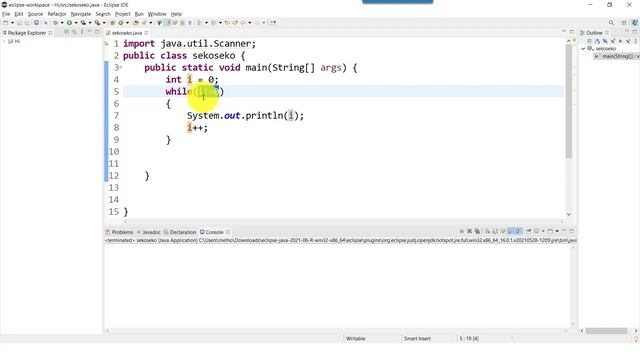This screenshot has width=640, height=360.
Task: Open the Source menu
Action: click(35, 14)
